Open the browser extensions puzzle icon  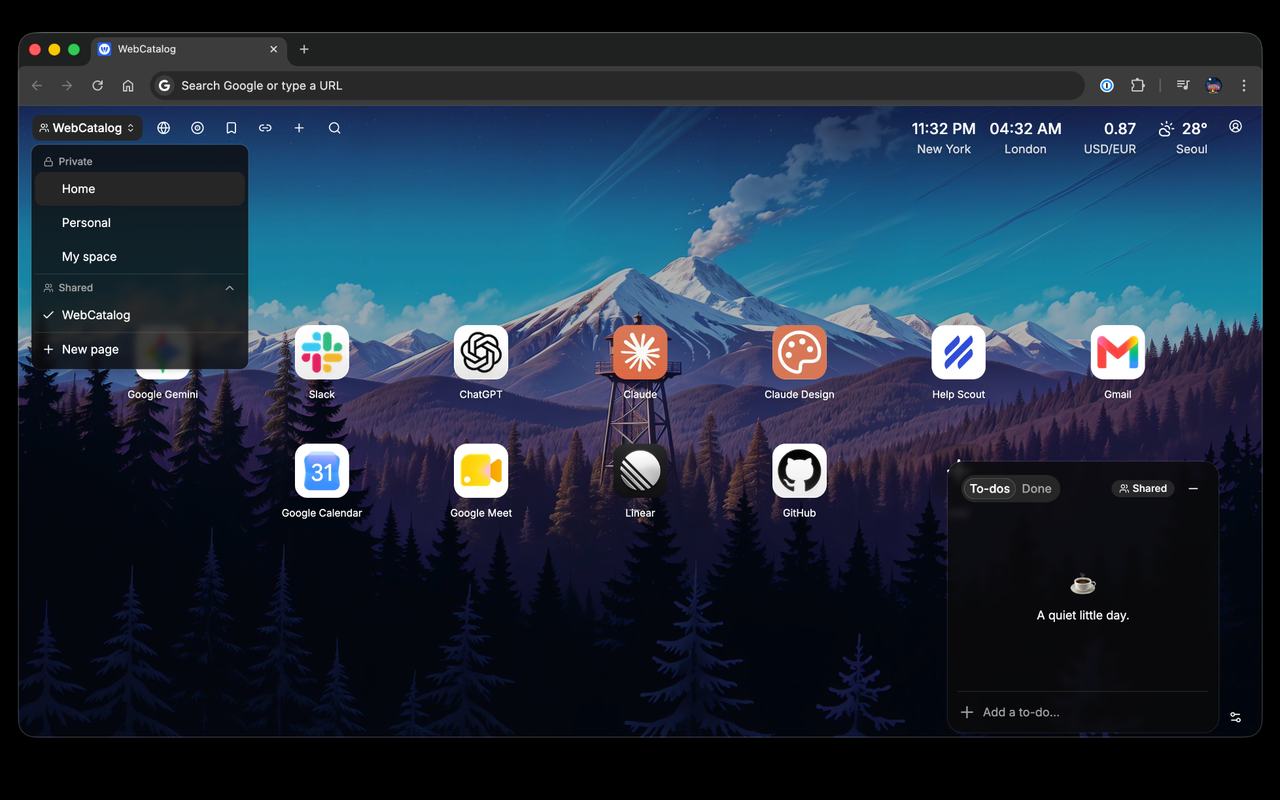click(x=1138, y=86)
